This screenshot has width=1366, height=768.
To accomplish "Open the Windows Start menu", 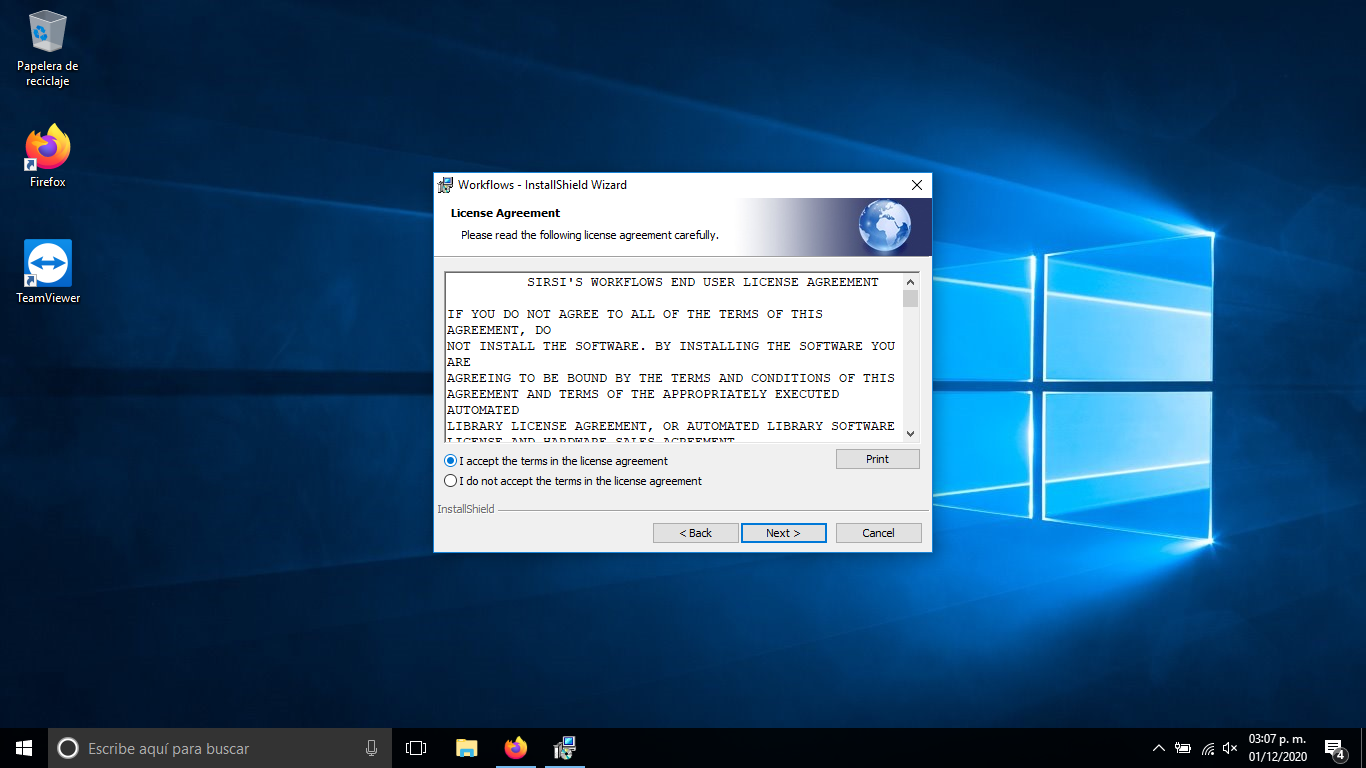I will pyautogui.click(x=24, y=748).
